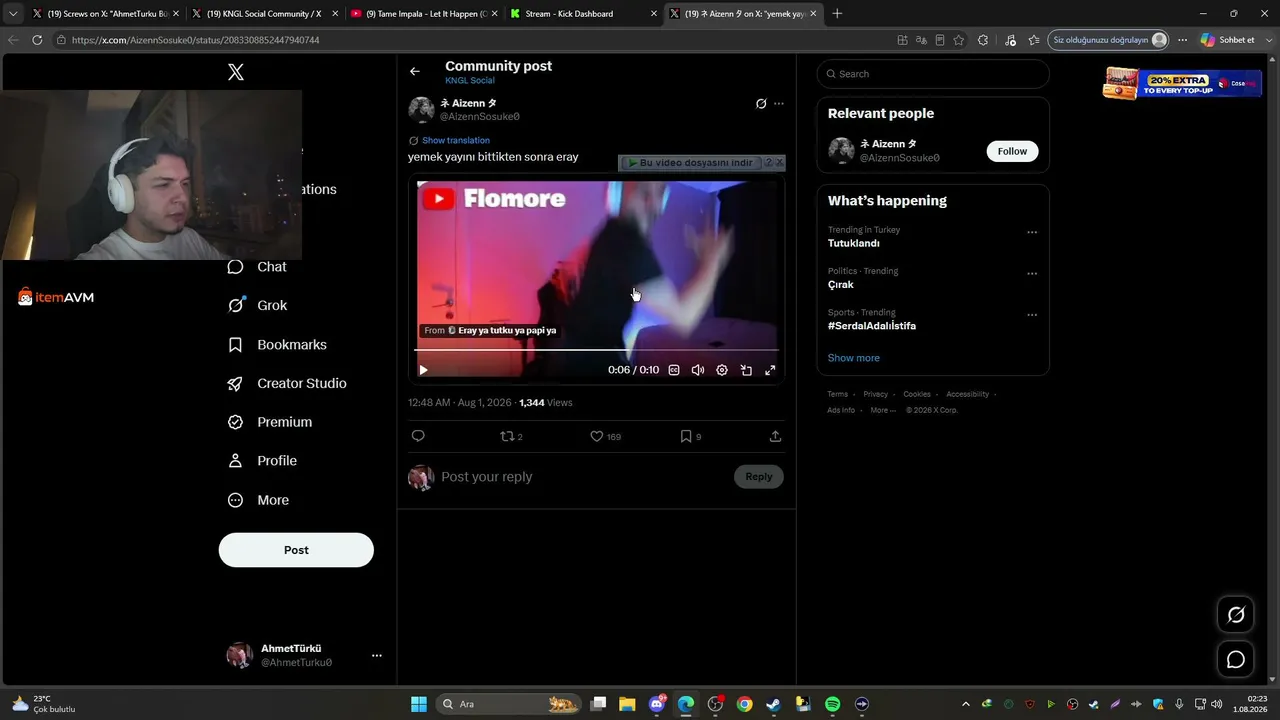Like the post with 169 likes
Viewport: 1280px width, 720px height.
click(x=605, y=436)
